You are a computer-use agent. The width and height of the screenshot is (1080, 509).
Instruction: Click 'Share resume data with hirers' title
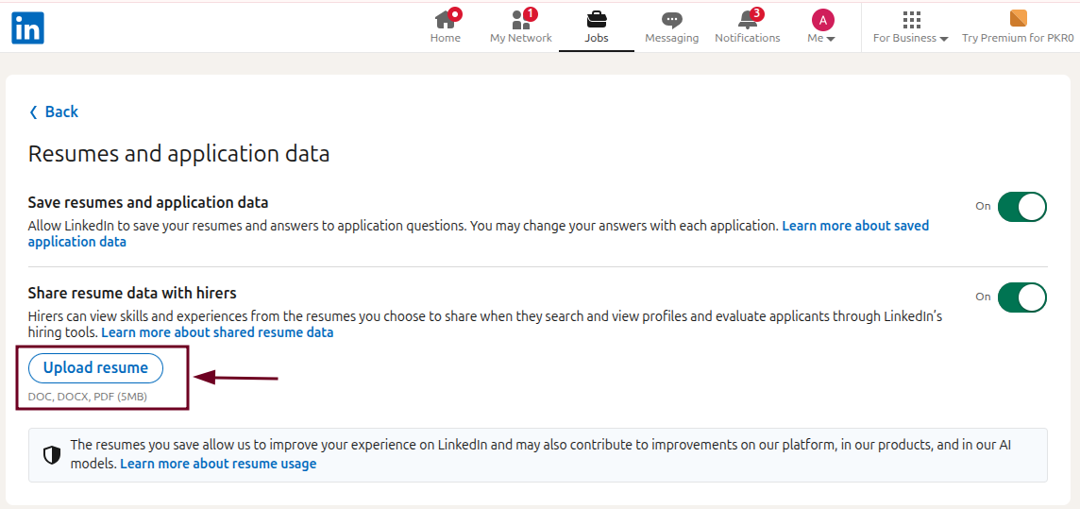pos(132,293)
